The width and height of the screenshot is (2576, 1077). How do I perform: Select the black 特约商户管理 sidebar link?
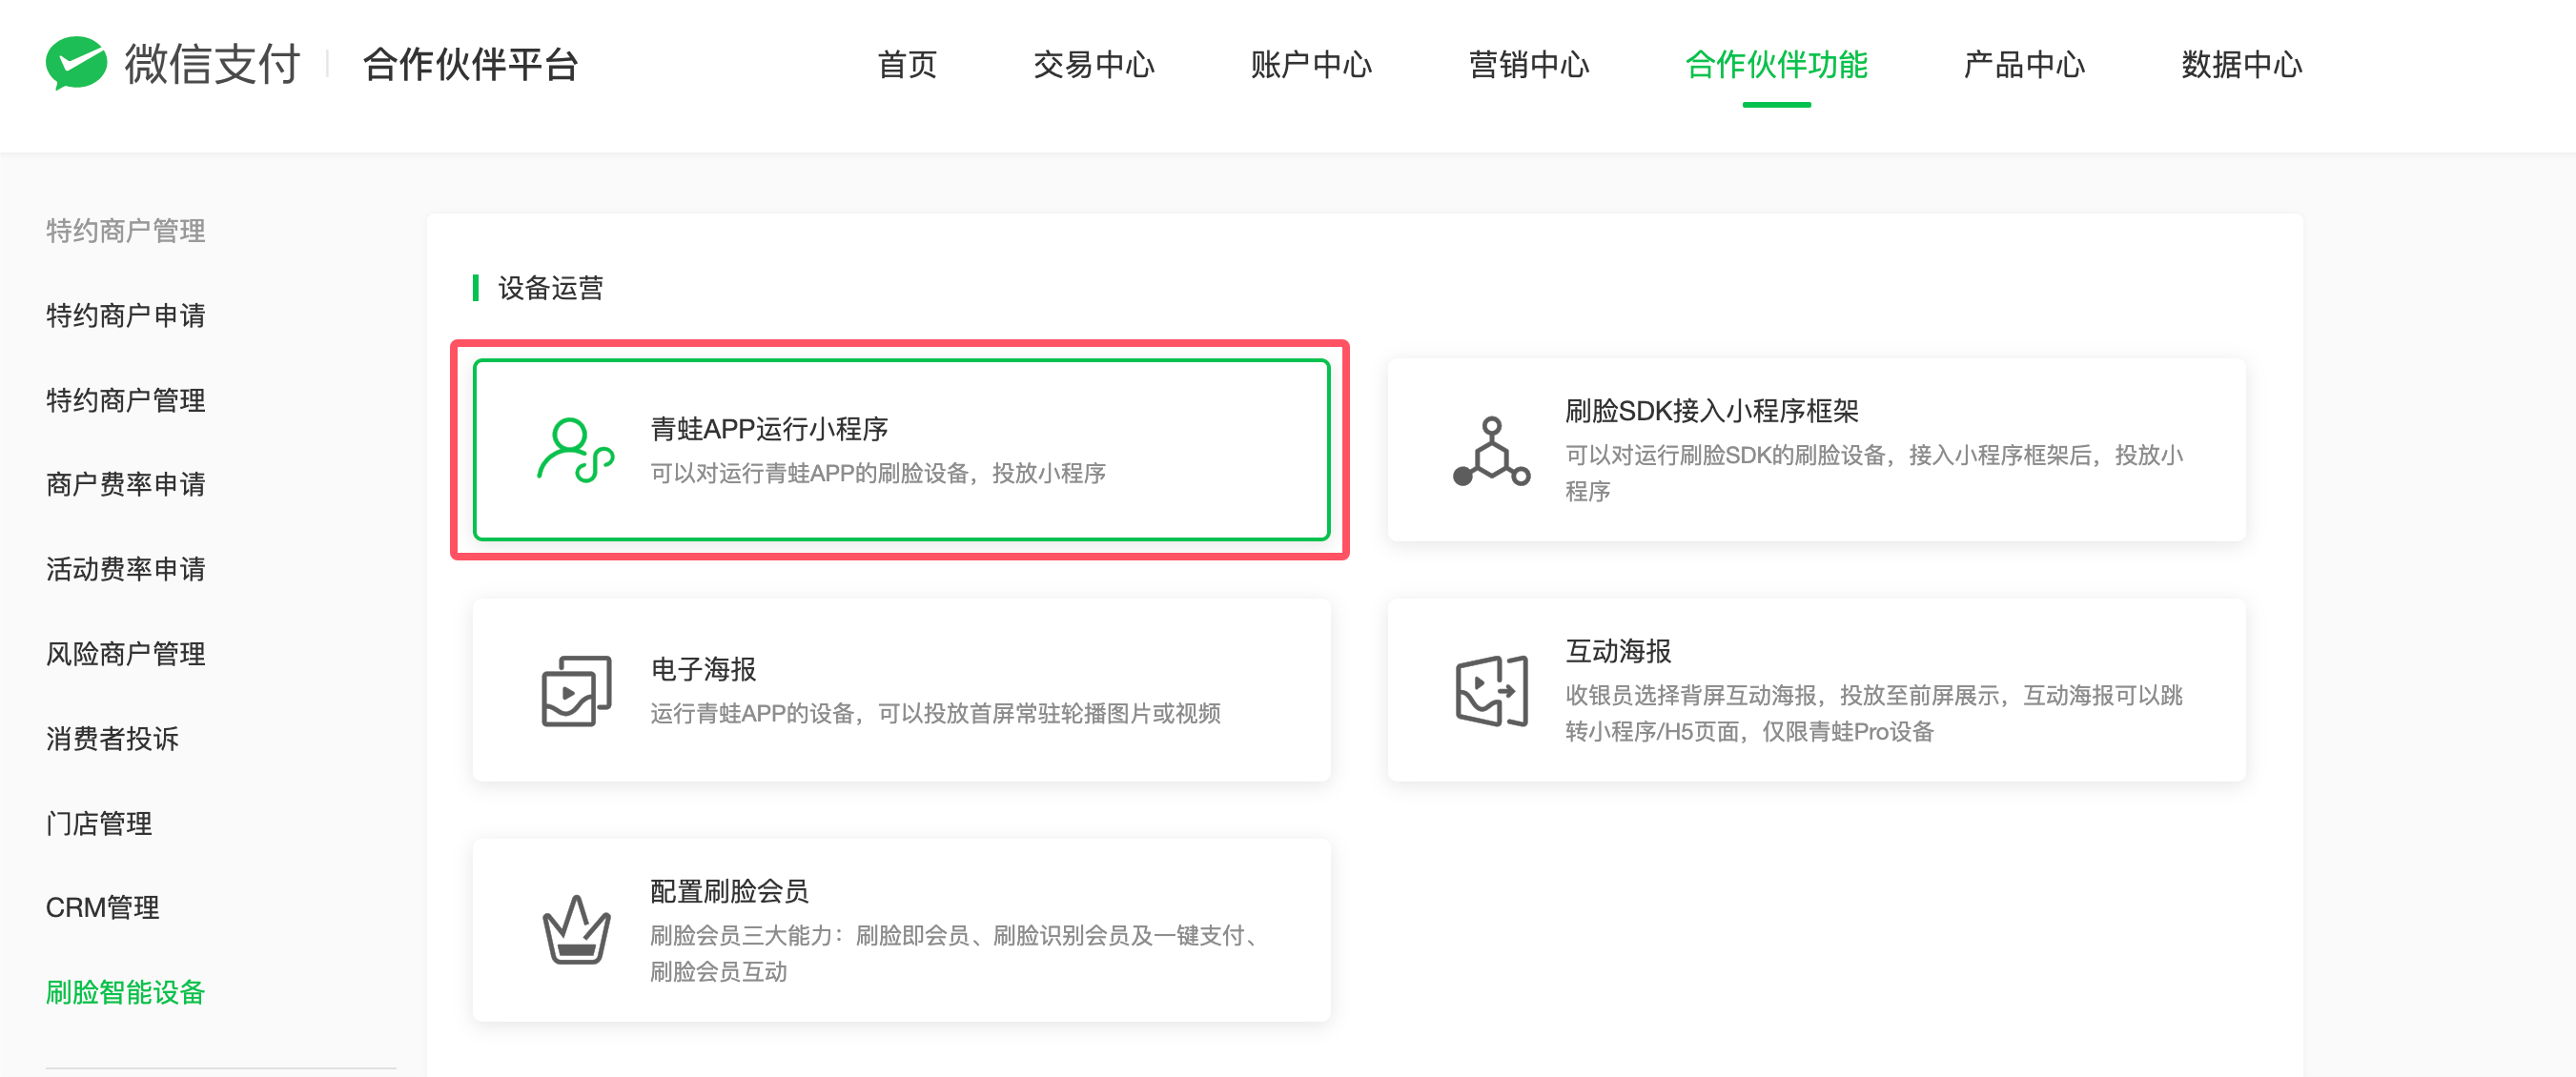coord(126,401)
